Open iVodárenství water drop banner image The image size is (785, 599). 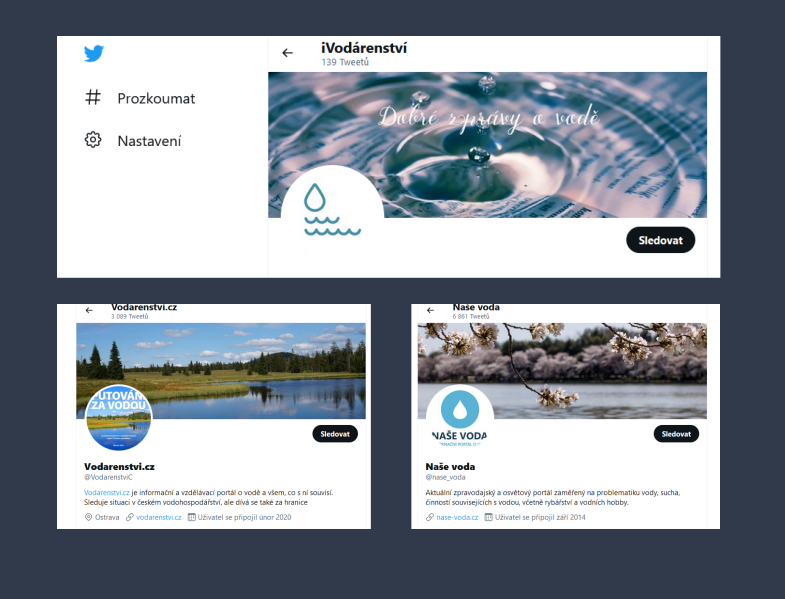488,145
